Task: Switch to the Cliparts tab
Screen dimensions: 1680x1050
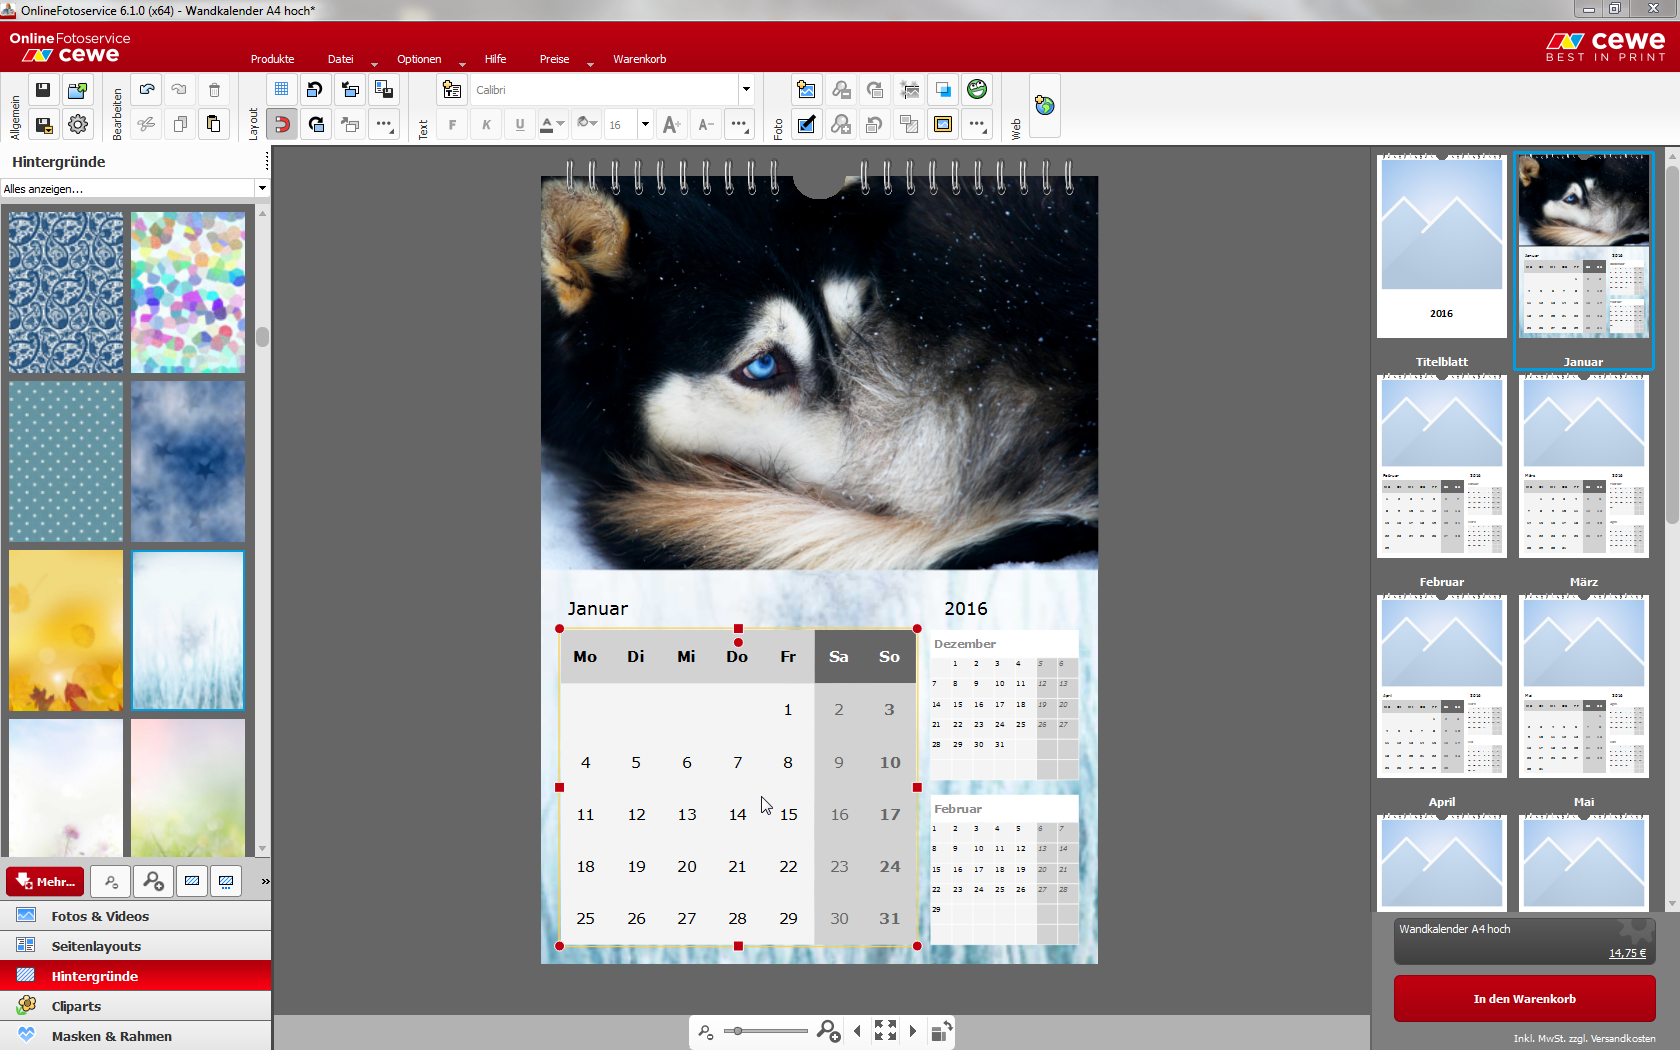Action: click(x=76, y=1006)
